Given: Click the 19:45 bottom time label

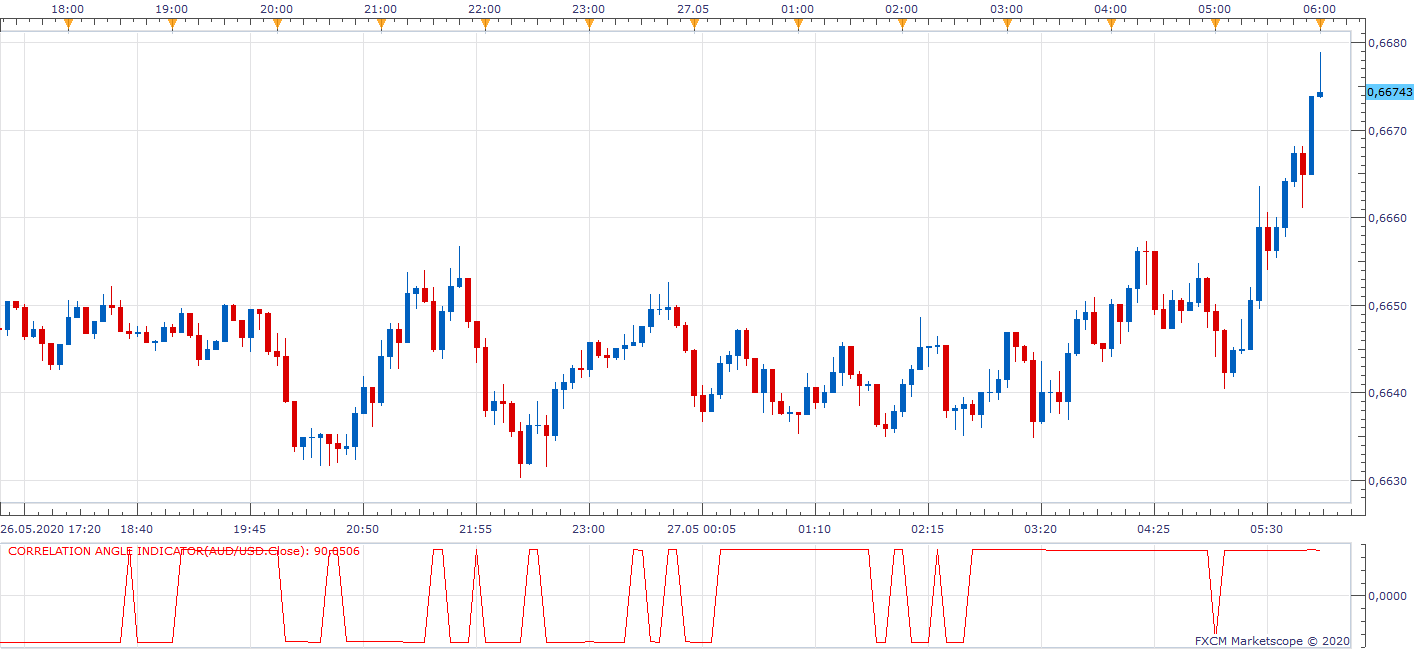Looking at the screenshot, I should (250, 528).
